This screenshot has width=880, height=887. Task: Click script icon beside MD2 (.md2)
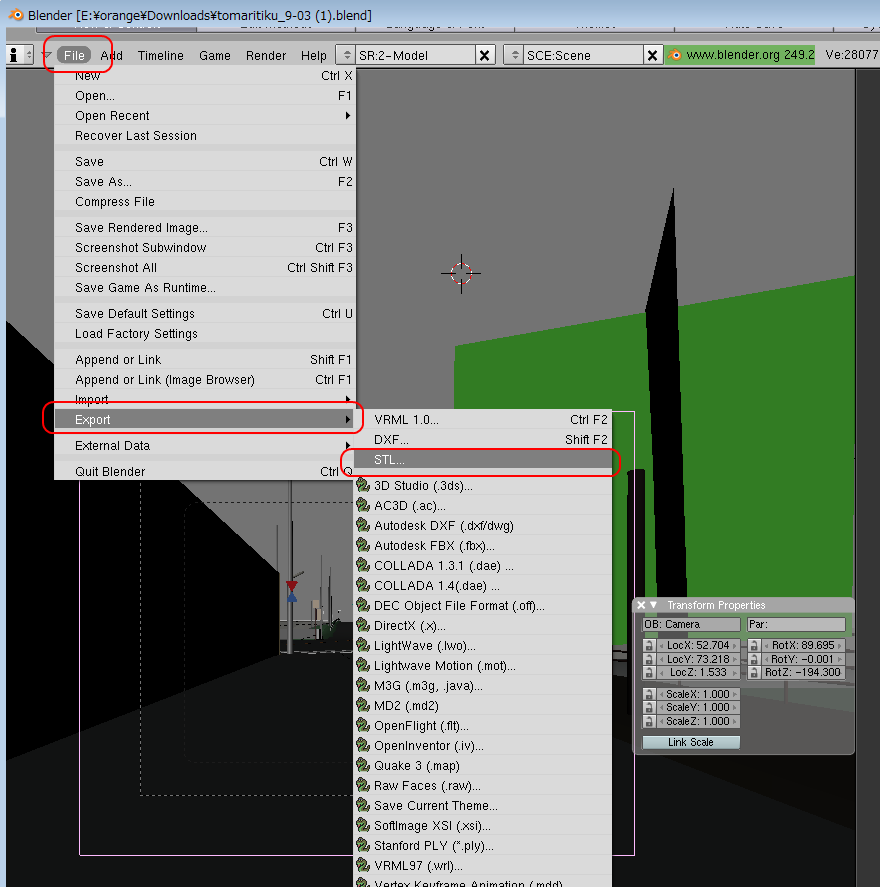click(x=363, y=705)
